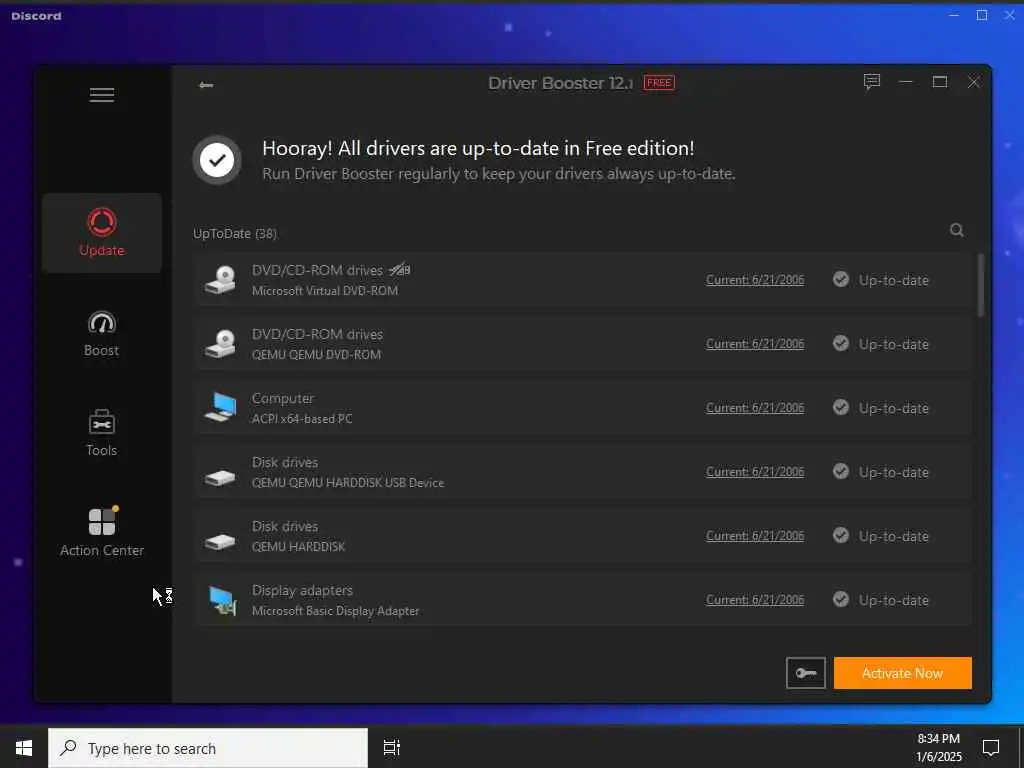The image size is (1024, 768).
Task: Click the driver list vertical scrollbar
Action: (x=980, y=285)
